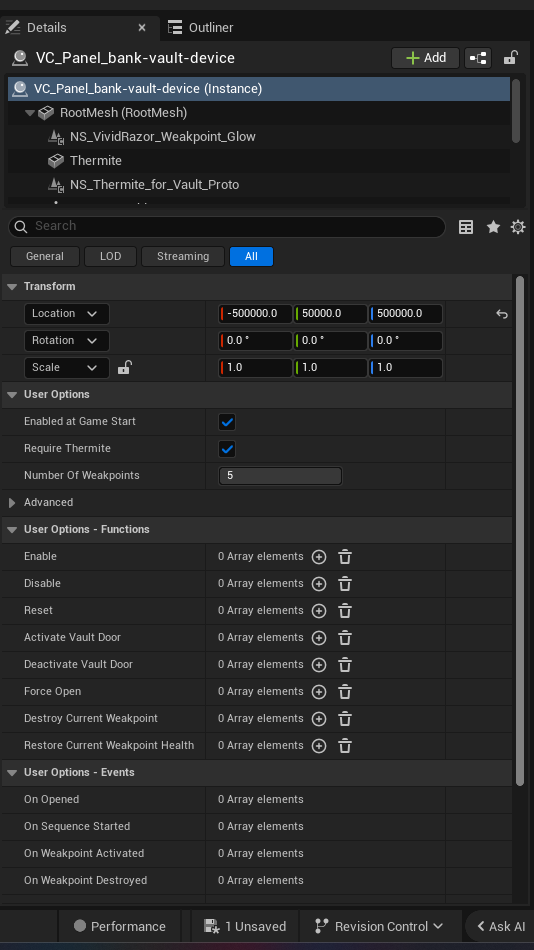The image size is (534, 950).
Task: Click the Location X value field
Action: 255,314
